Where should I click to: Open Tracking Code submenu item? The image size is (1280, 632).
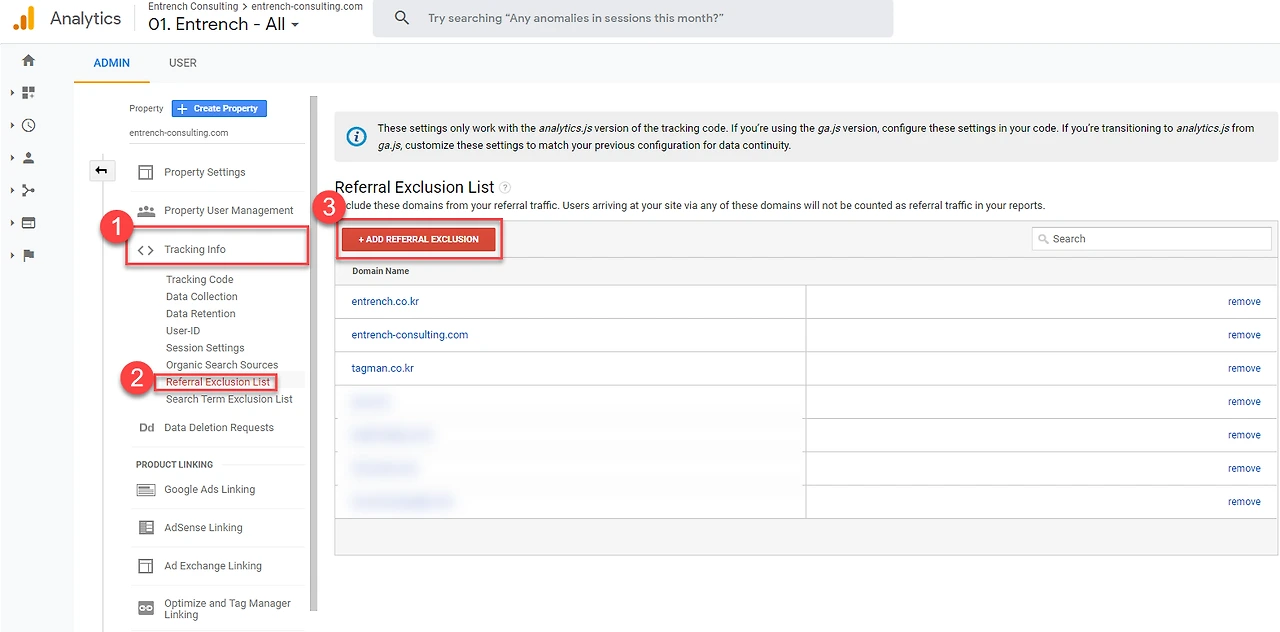point(200,279)
